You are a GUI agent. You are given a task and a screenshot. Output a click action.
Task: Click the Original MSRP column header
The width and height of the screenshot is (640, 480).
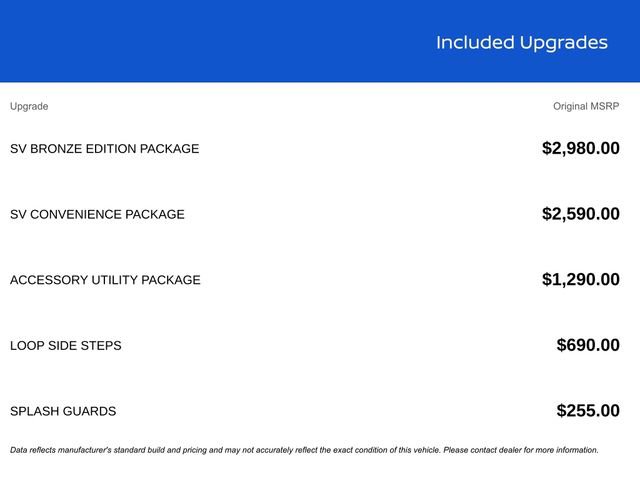pyautogui.click(x=586, y=106)
